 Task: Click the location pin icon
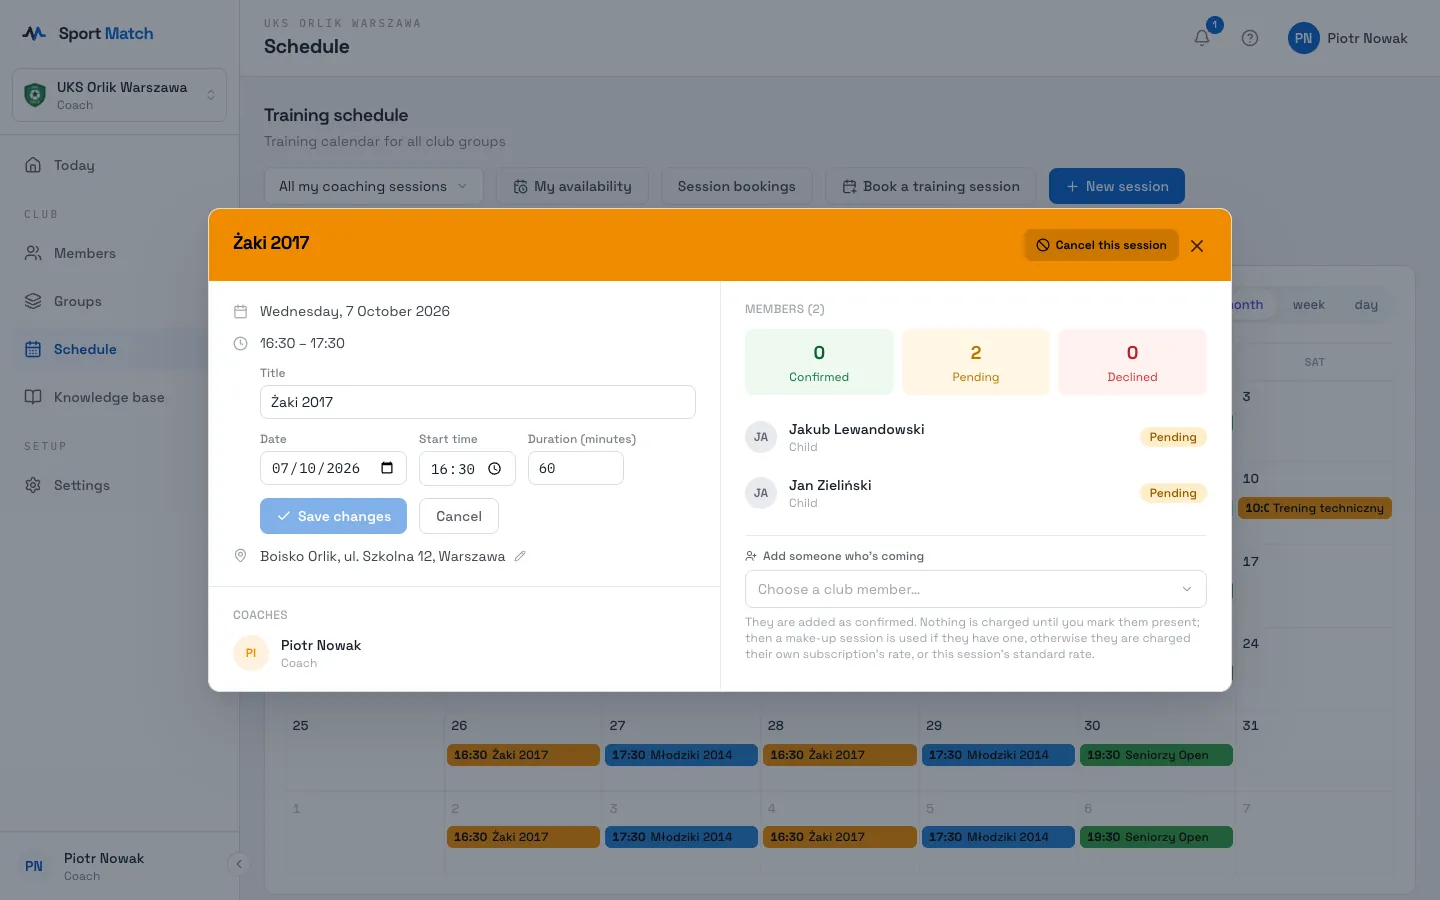click(x=240, y=556)
